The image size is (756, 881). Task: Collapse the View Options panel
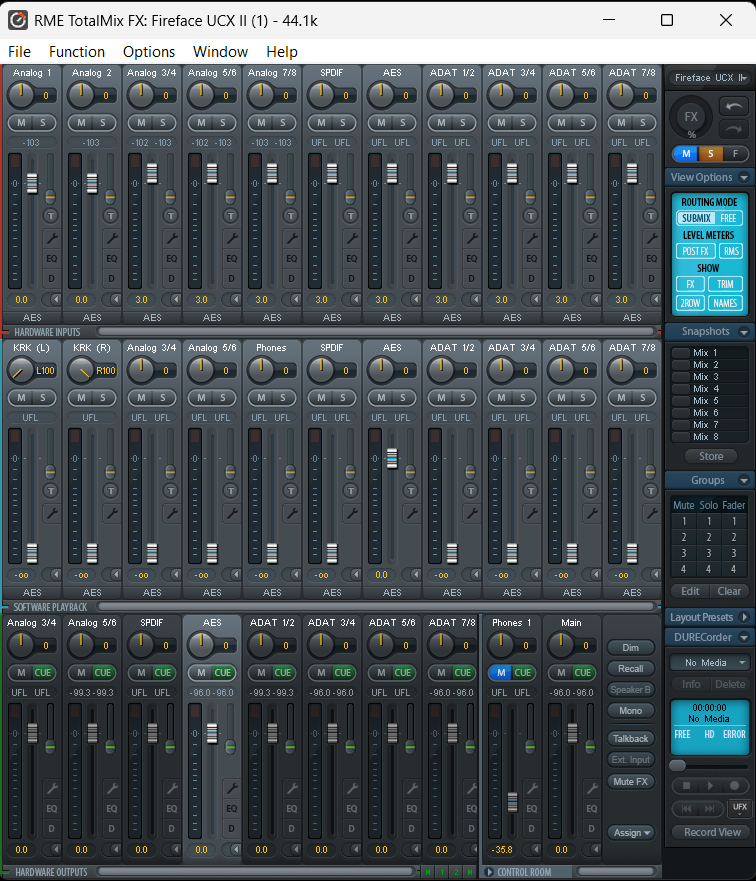coord(744,178)
